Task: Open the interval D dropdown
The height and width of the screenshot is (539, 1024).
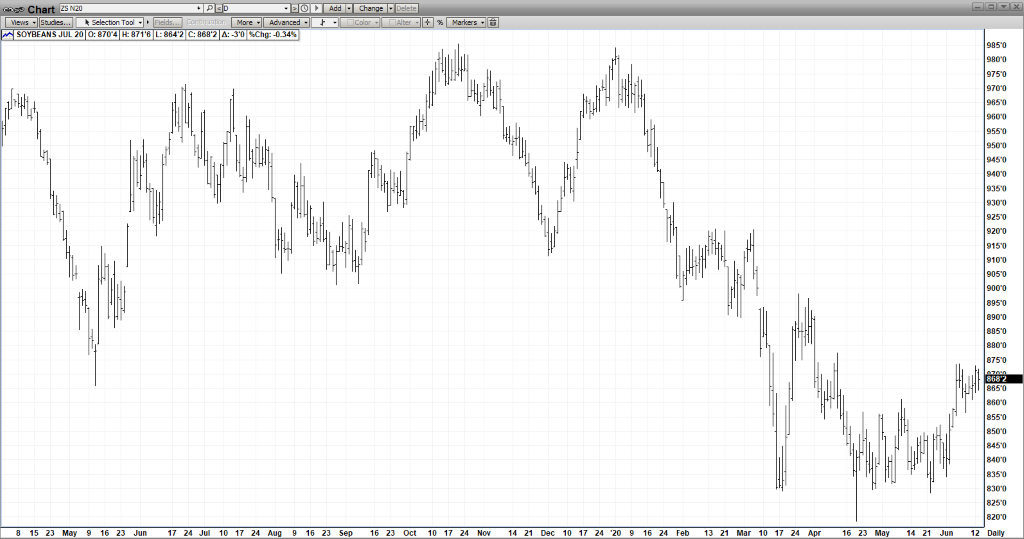Action: tap(286, 8)
